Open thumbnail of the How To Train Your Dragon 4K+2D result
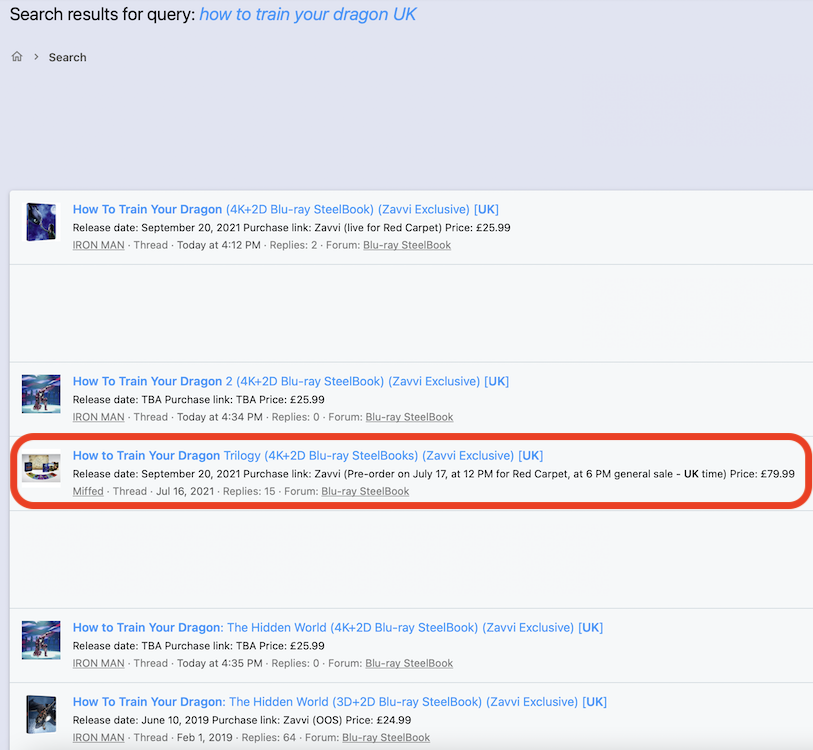This screenshot has height=750, width=813. (x=41, y=222)
